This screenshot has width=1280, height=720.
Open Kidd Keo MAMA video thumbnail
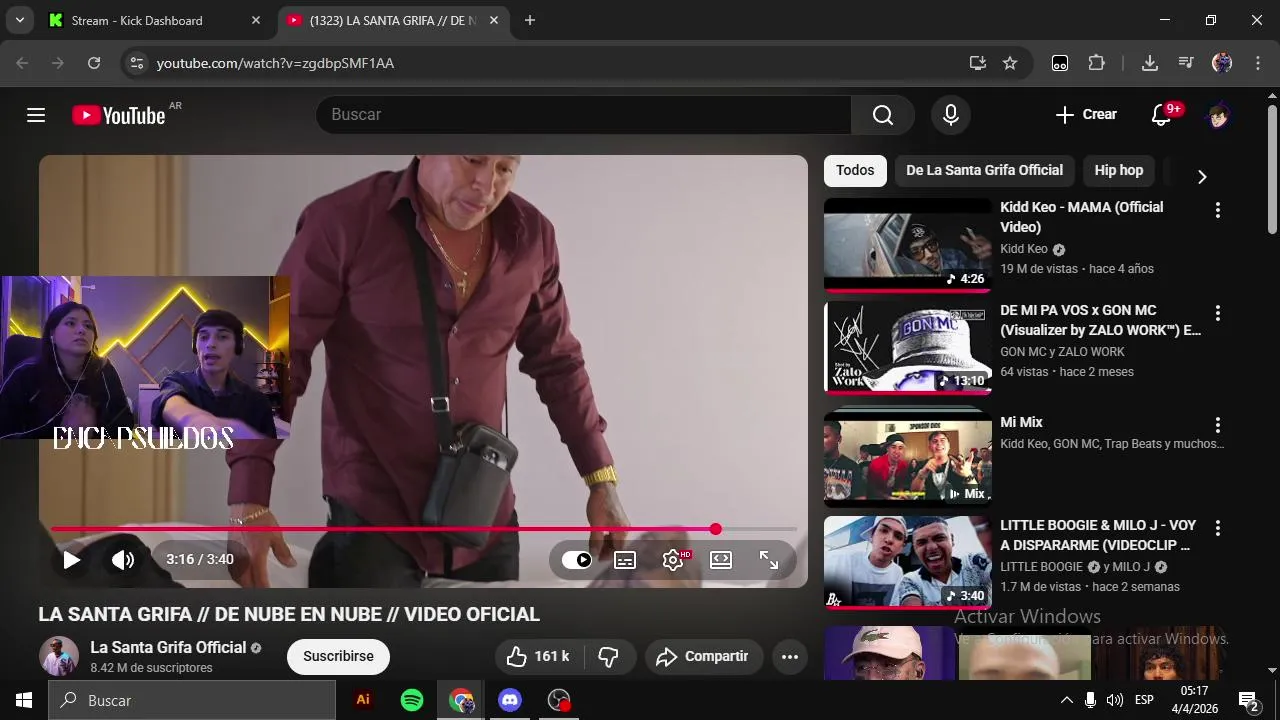coord(908,245)
